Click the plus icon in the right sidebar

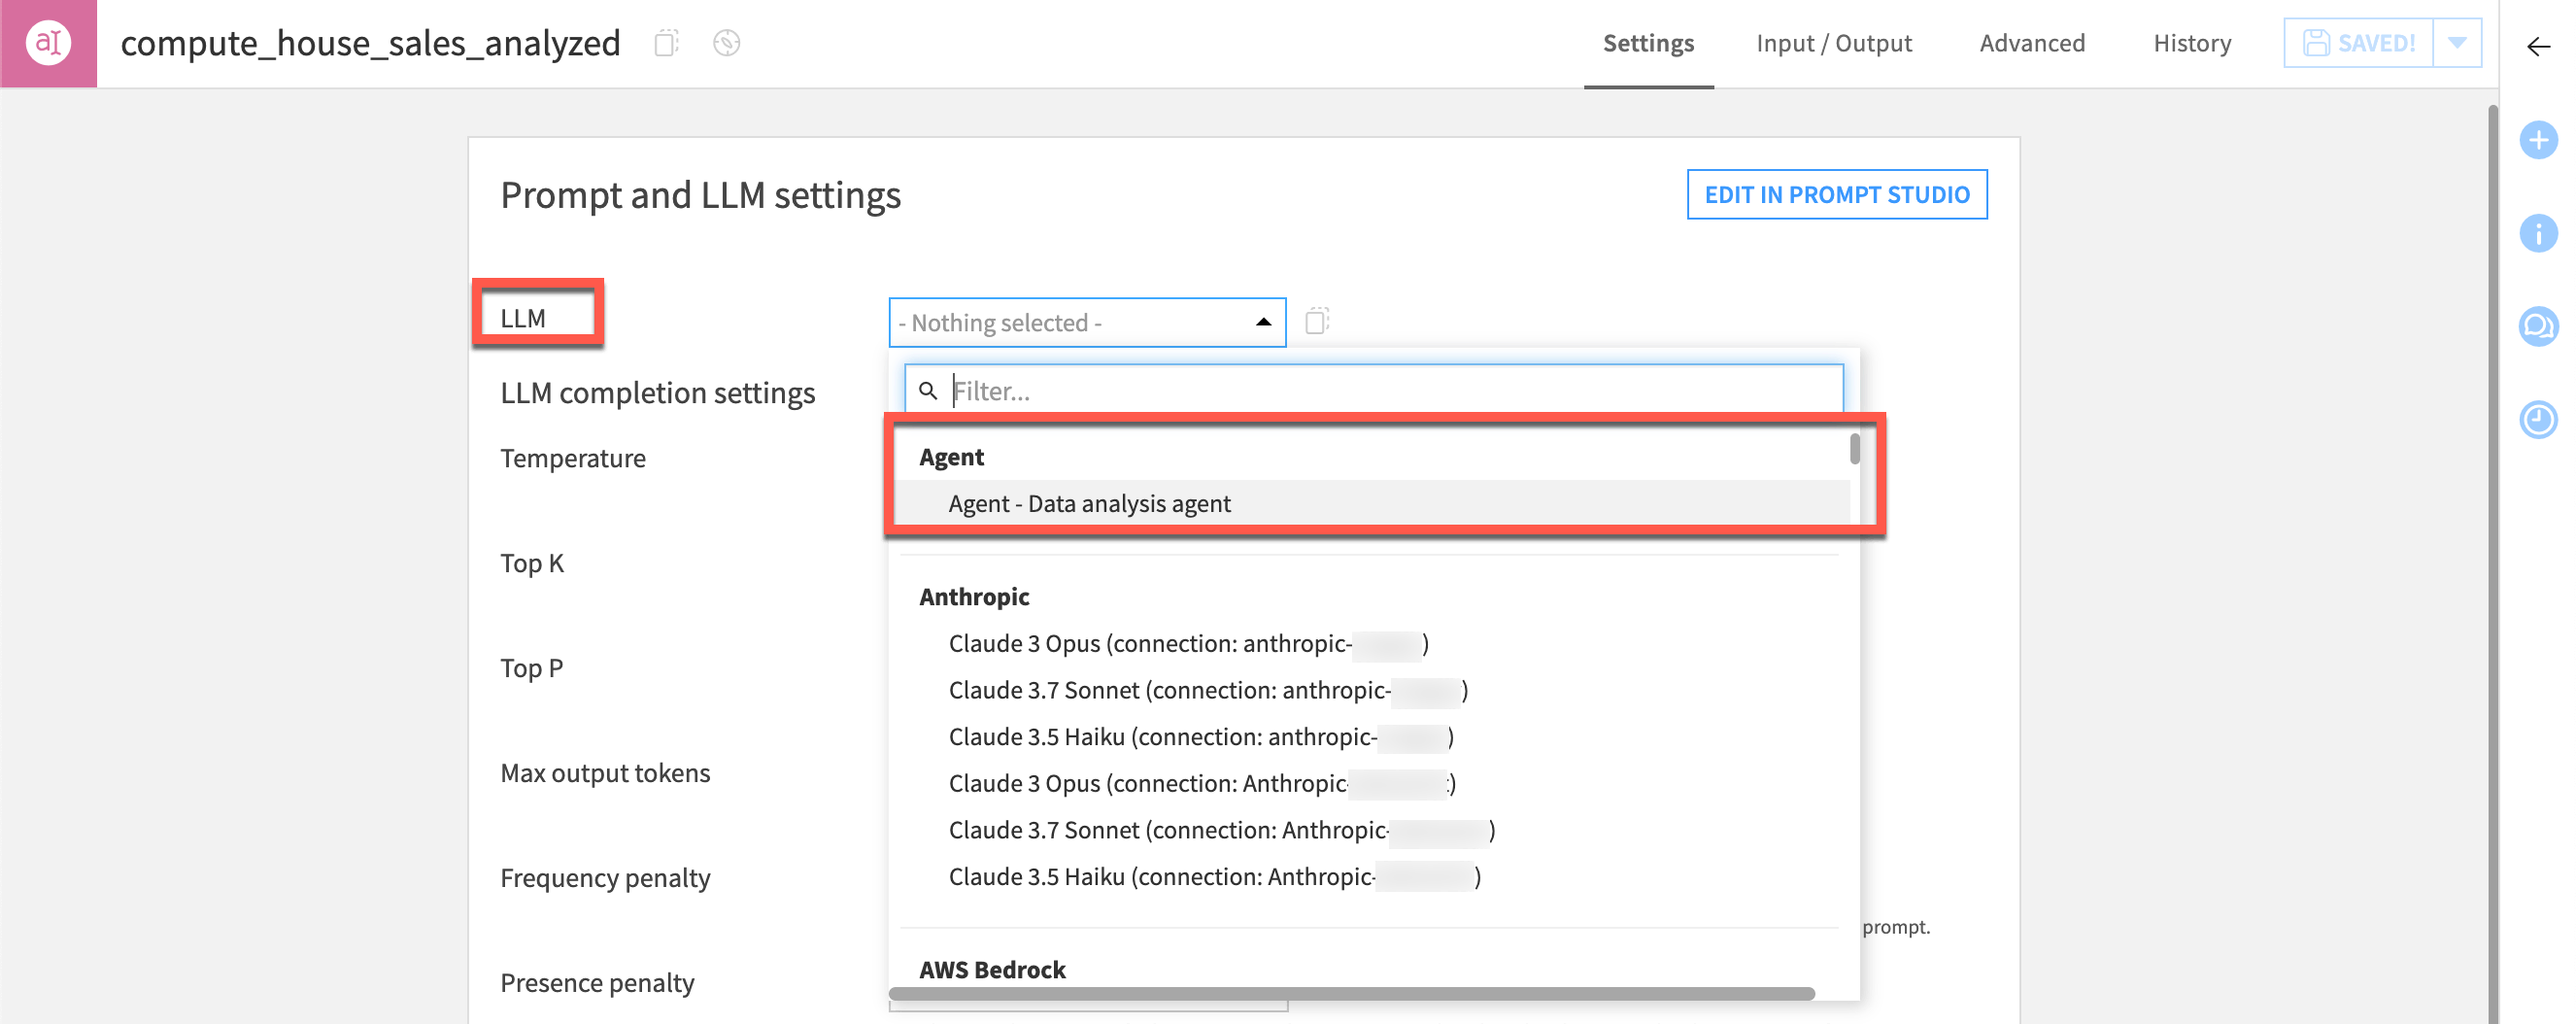click(x=2539, y=140)
